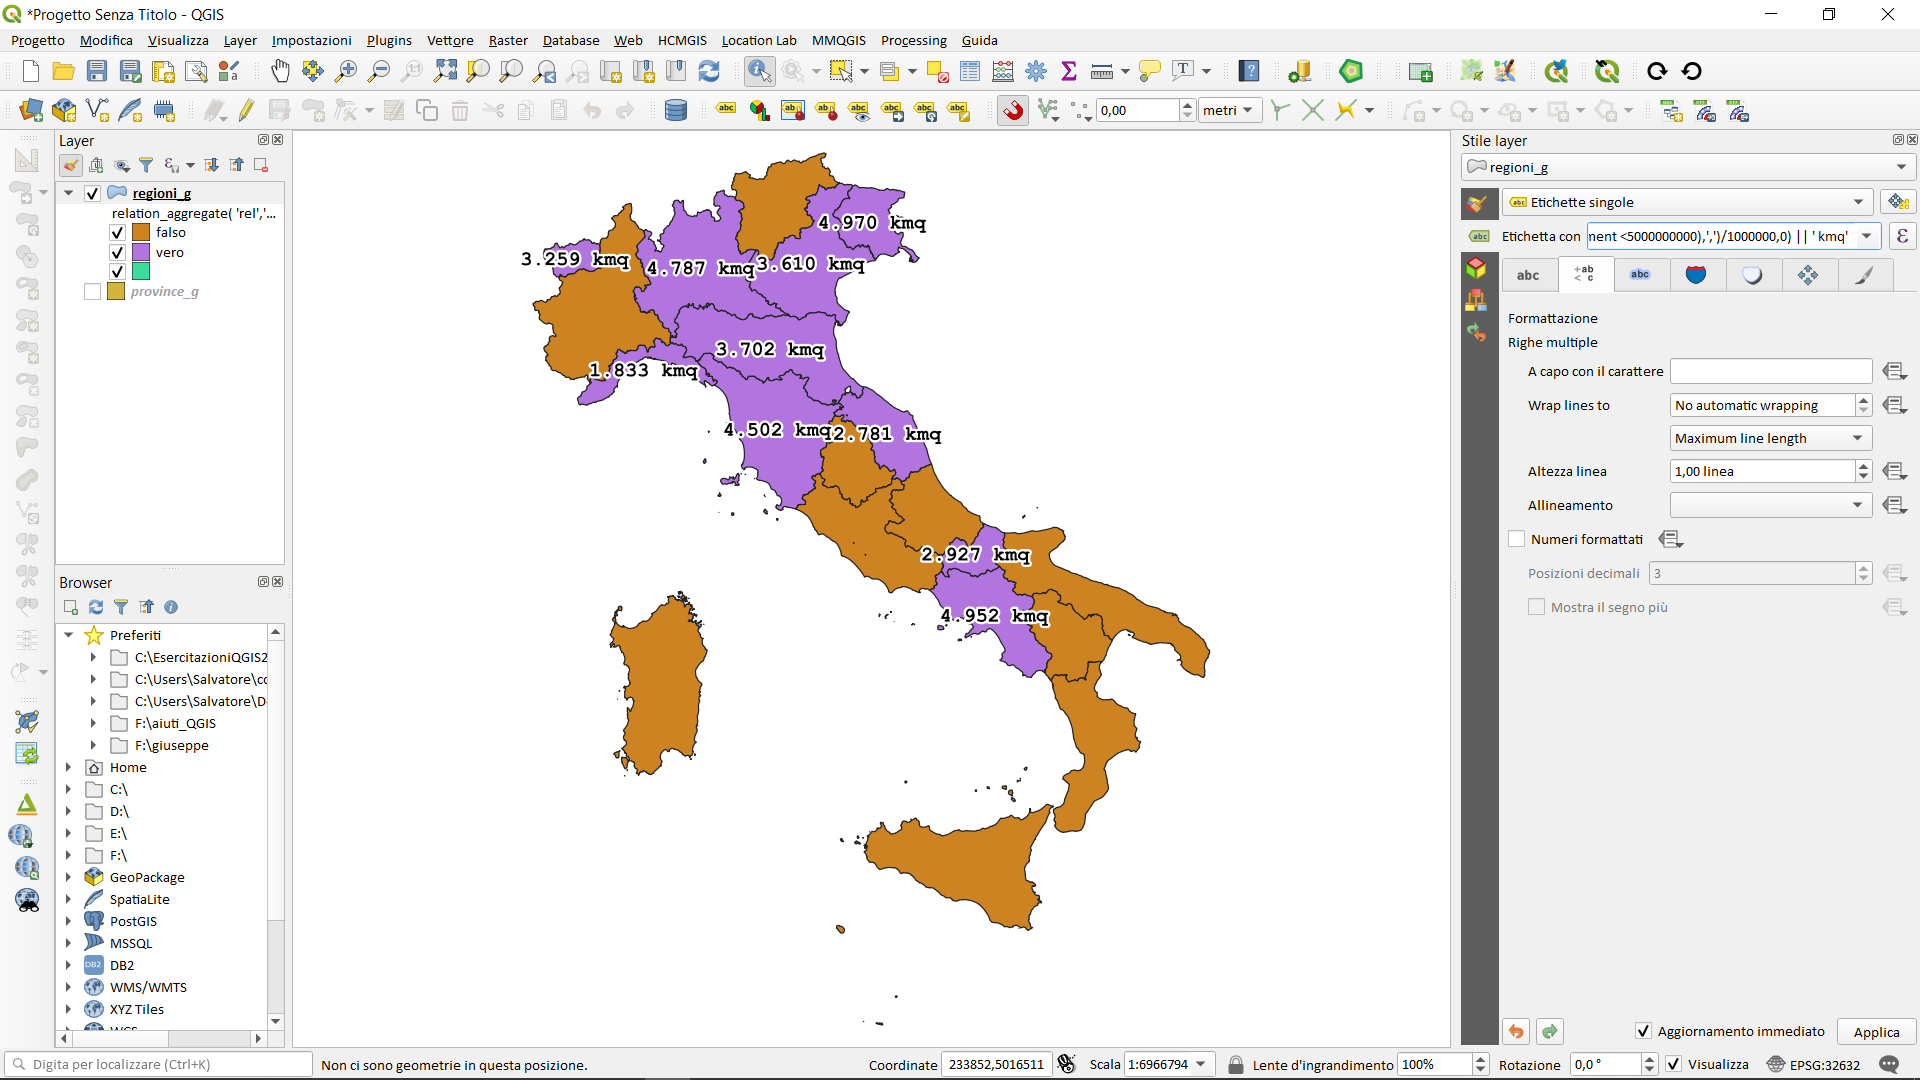Enable the Numeri formattati checkbox
Screen dimensions: 1920x1080
coord(1517,540)
